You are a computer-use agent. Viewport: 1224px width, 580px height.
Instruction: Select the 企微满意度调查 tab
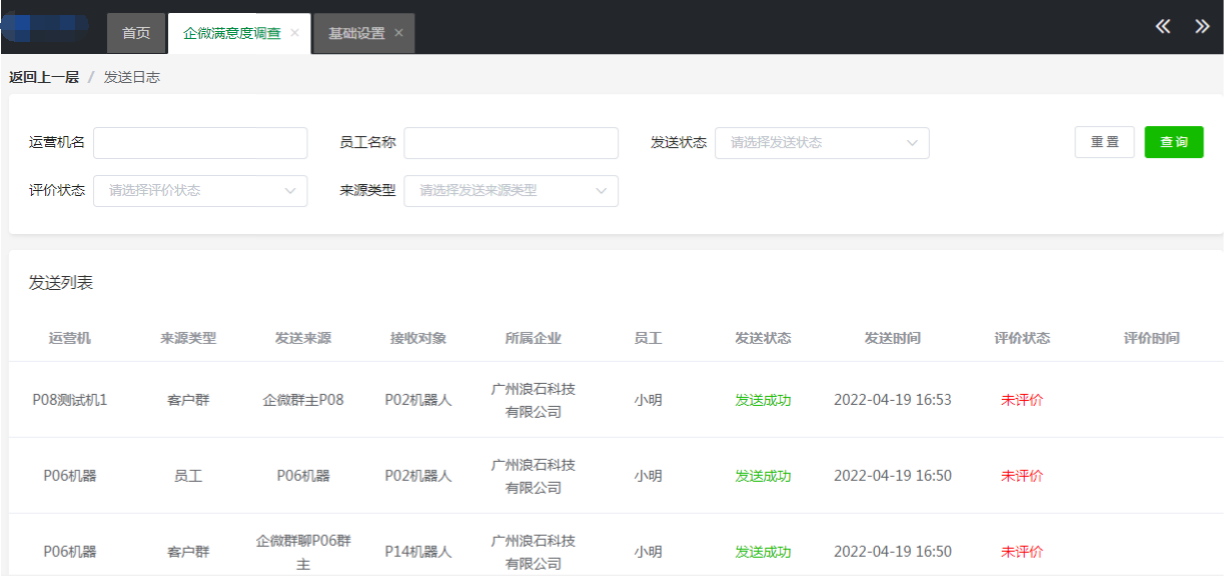point(232,33)
